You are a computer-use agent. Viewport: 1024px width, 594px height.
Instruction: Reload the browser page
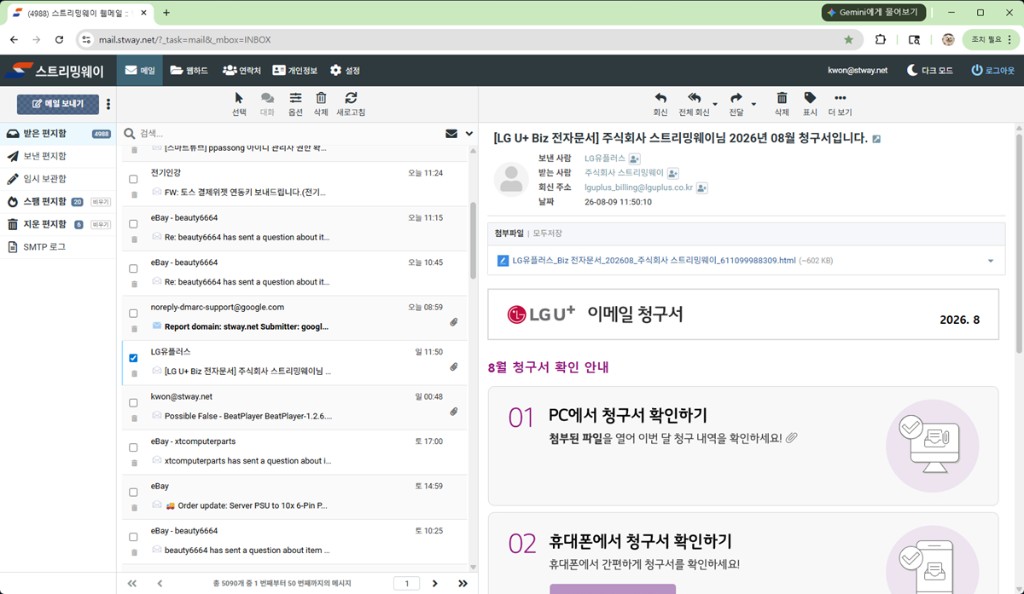(x=59, y=40)
